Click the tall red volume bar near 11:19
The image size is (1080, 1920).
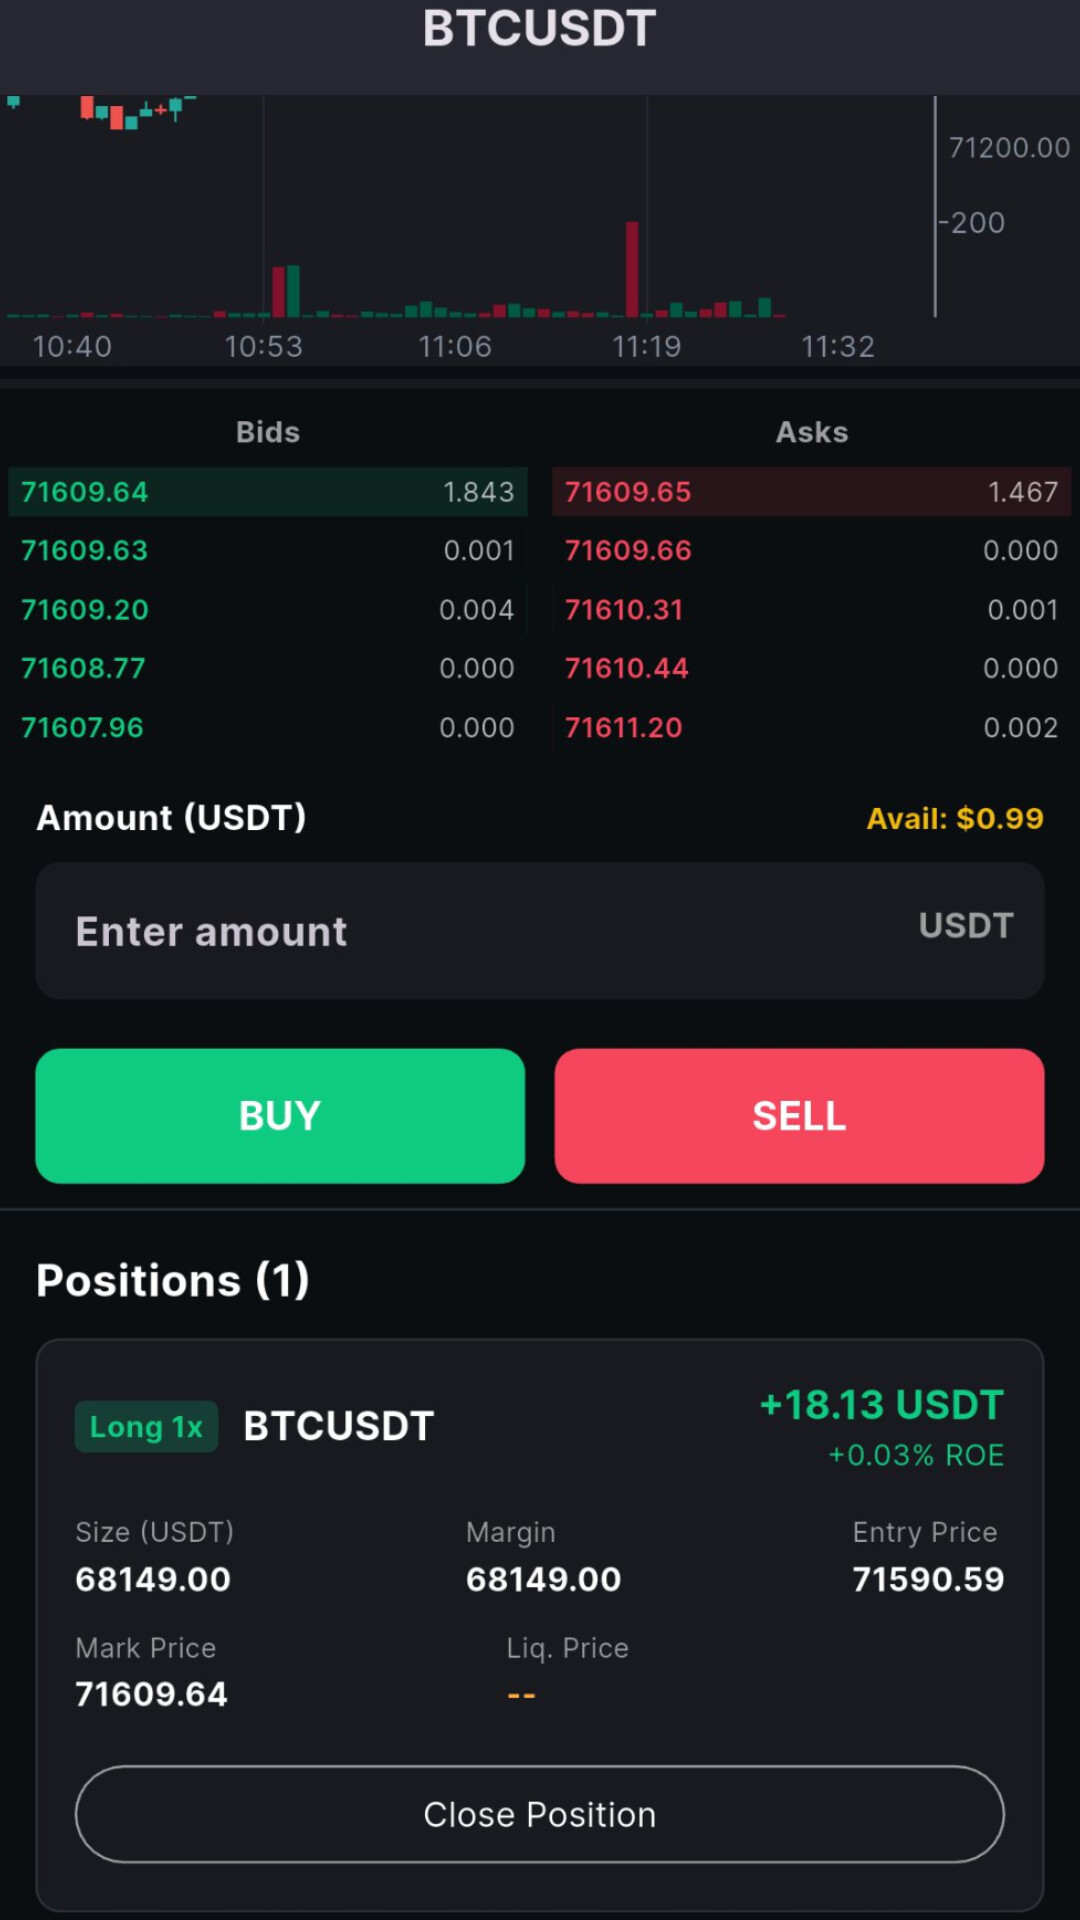[x=632, y=268]
